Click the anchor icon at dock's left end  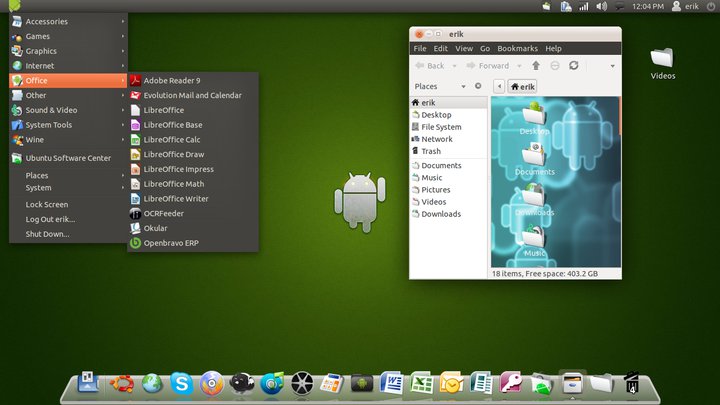click(x=88, y=382)
